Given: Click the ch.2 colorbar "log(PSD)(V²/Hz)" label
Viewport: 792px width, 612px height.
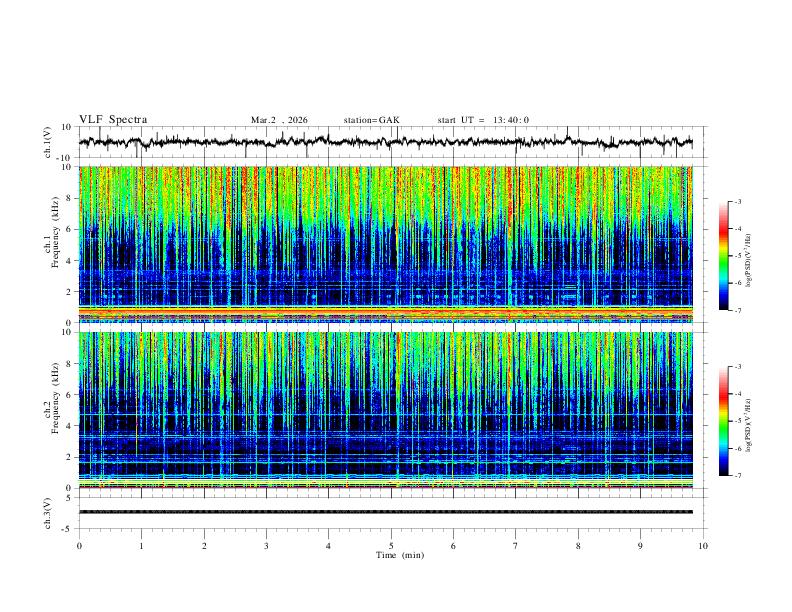Looking at the screenshot, I should [748, 425].
